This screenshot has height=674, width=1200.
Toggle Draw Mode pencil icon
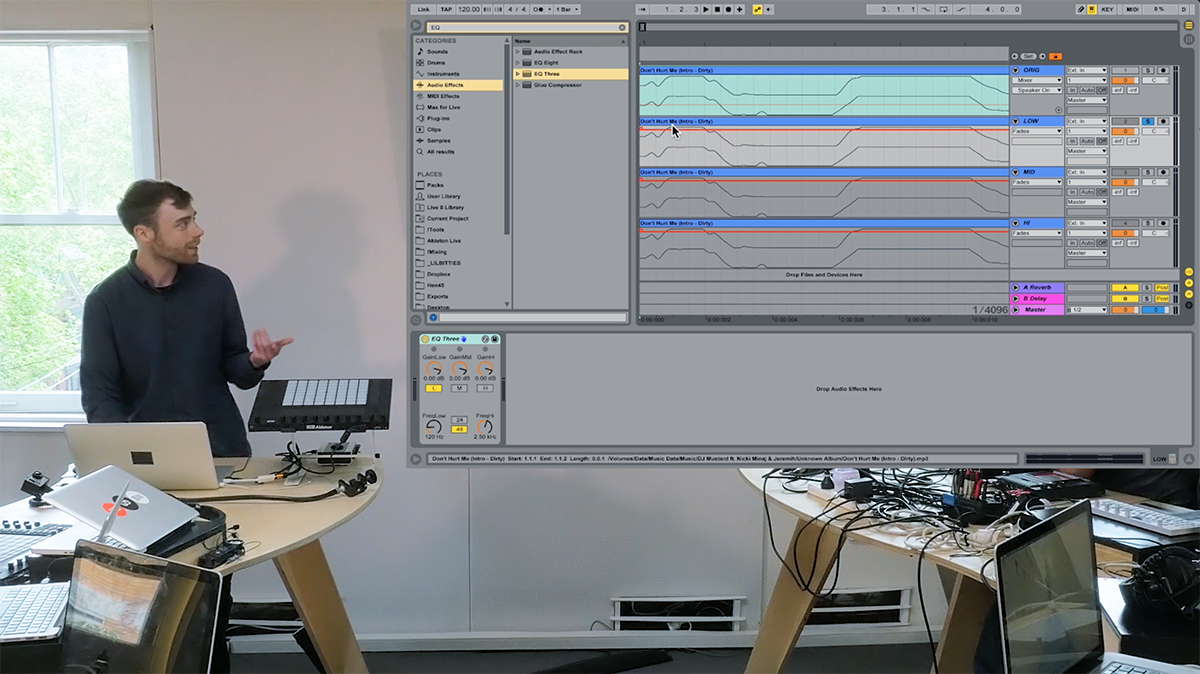pyautogui.click(x=1081, y=9)
